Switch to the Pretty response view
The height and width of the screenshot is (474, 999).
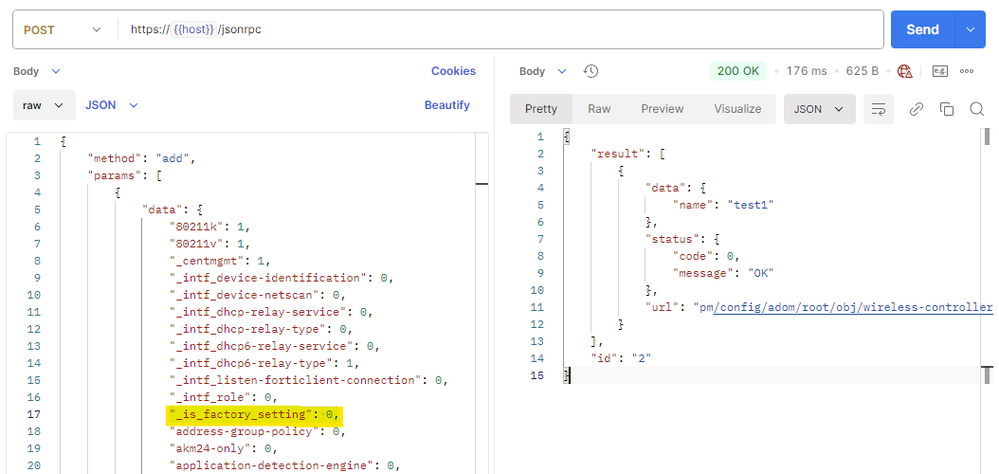[x=541, y=109]
